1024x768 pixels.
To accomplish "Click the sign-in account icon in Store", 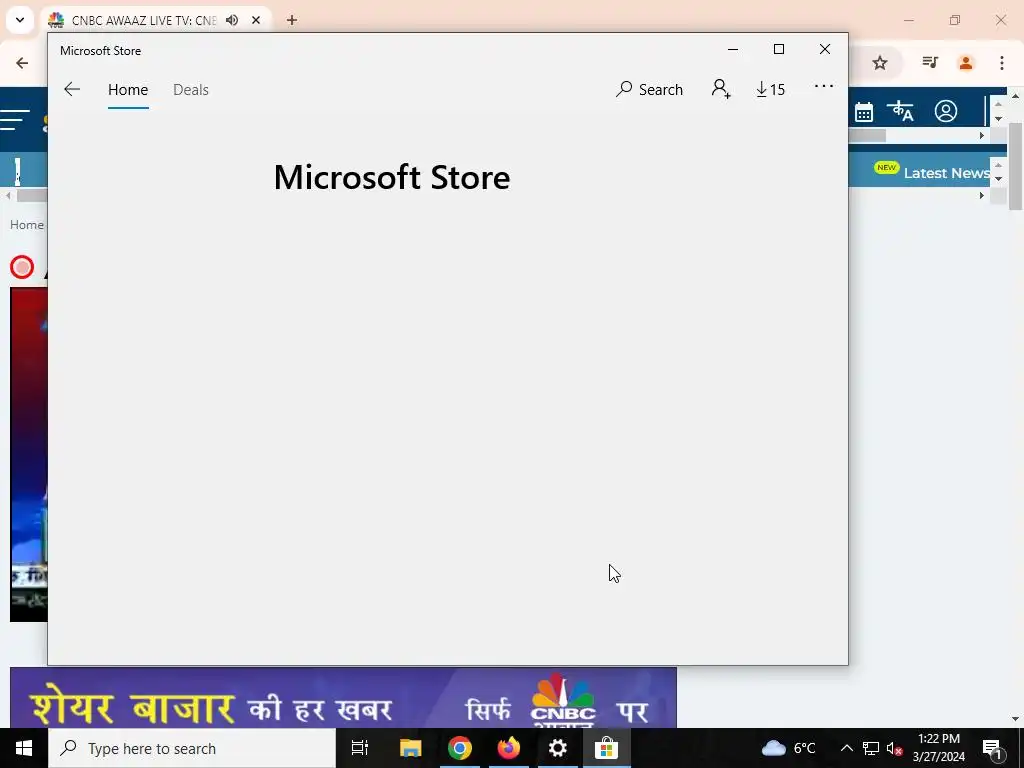I will click(721, 89).
